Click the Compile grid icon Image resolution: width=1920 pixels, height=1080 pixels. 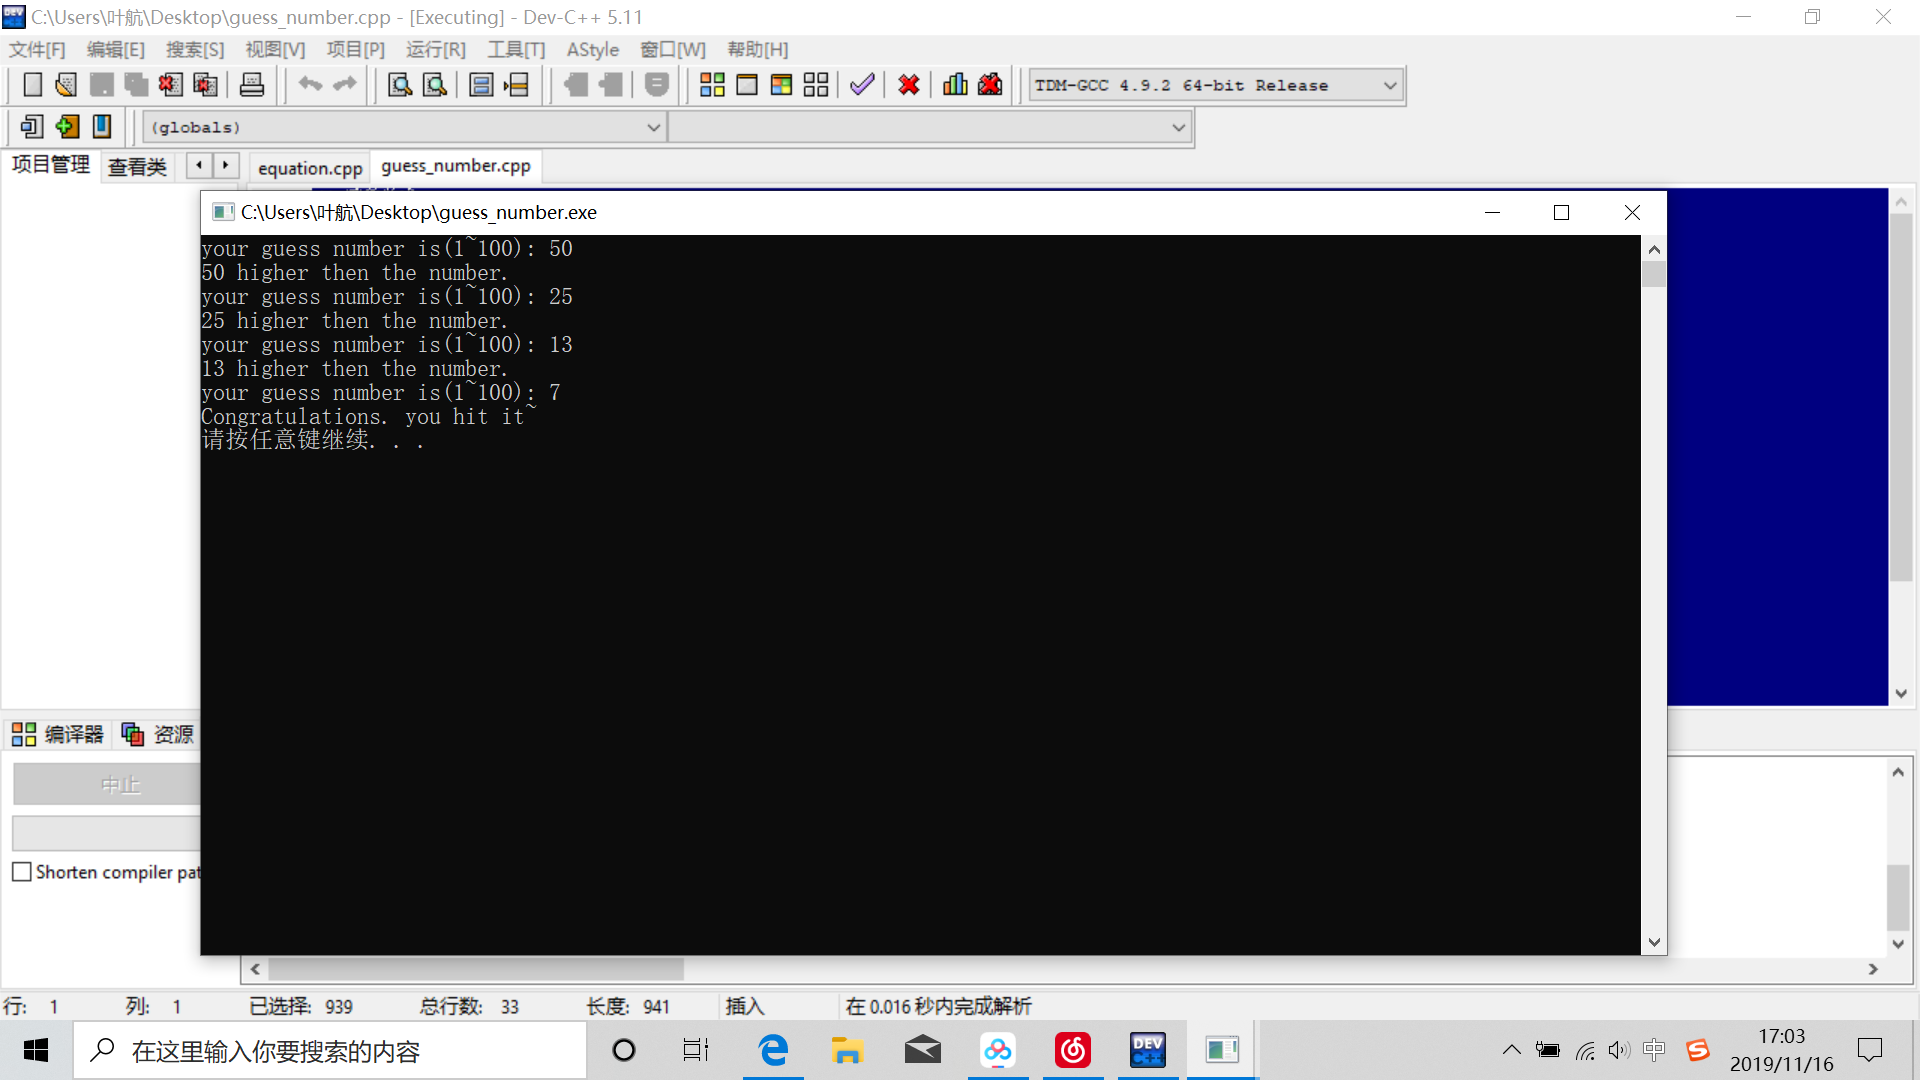712,85
